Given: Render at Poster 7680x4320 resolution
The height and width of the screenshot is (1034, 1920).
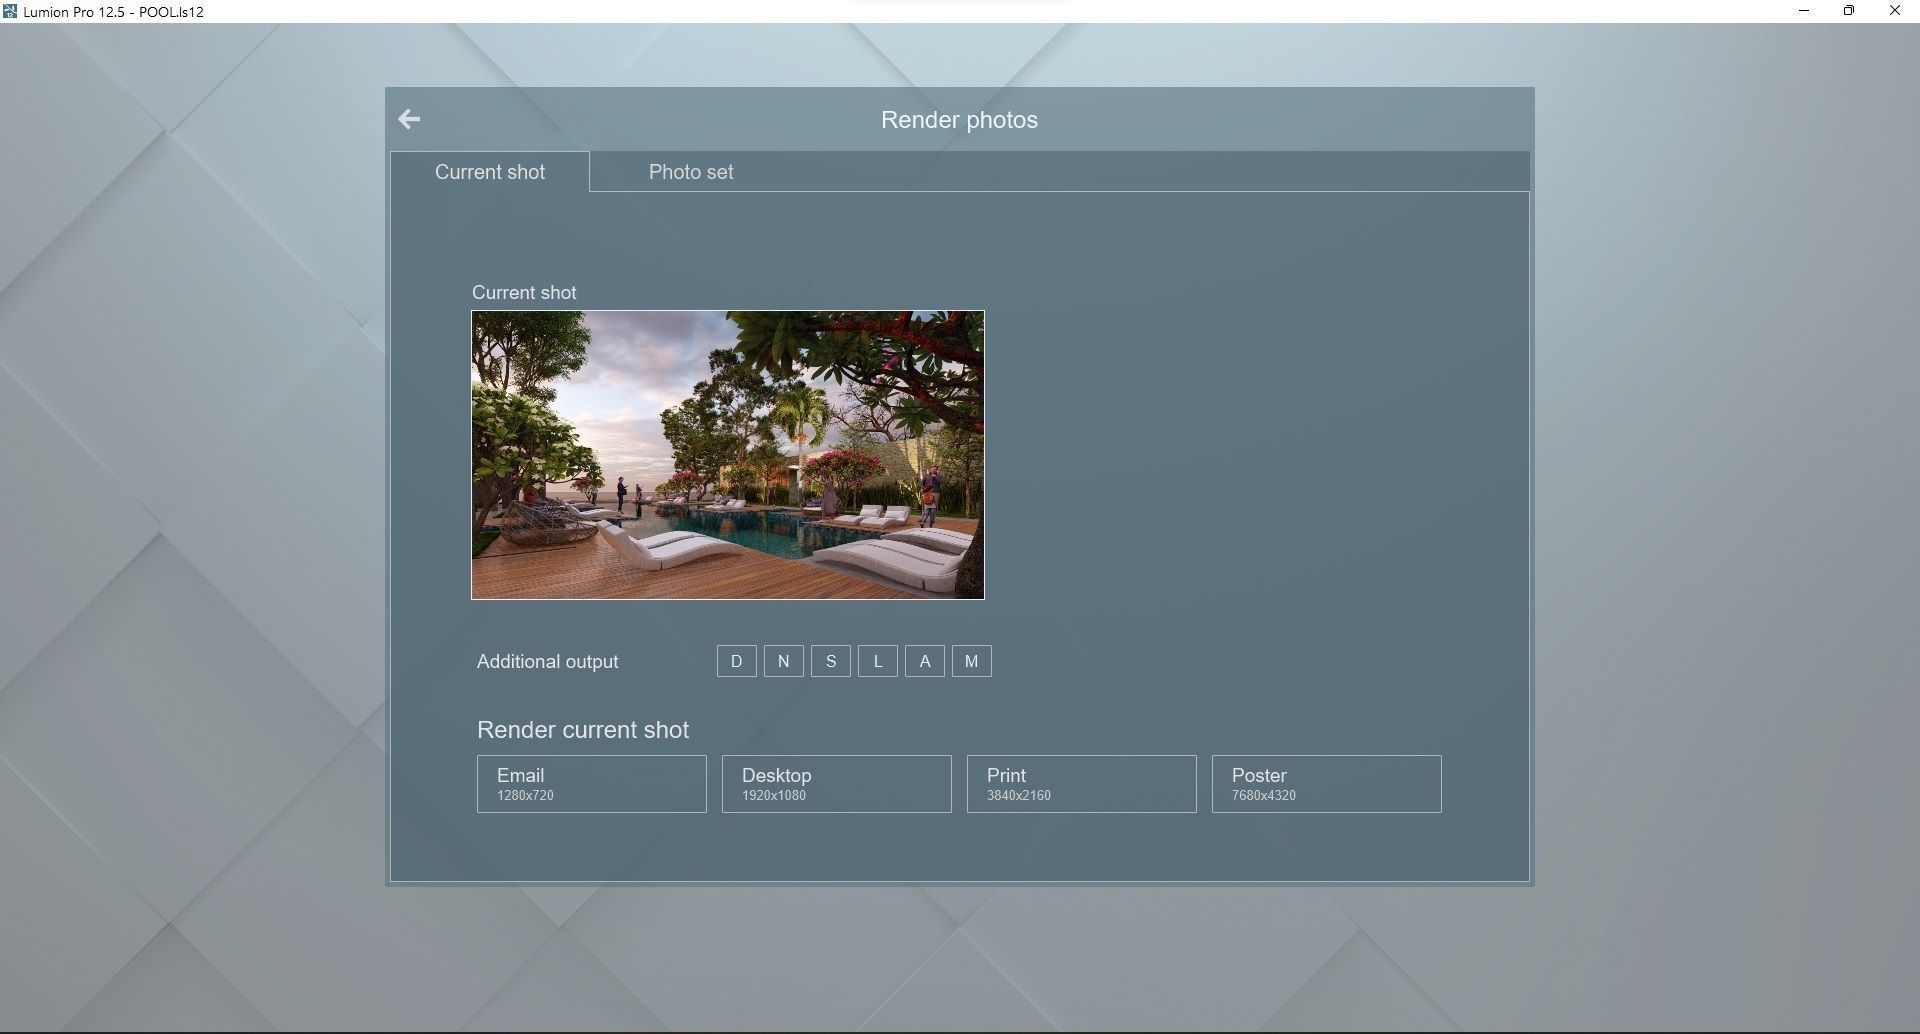Looking at the screenshot, I should [x=1327, y=784].
